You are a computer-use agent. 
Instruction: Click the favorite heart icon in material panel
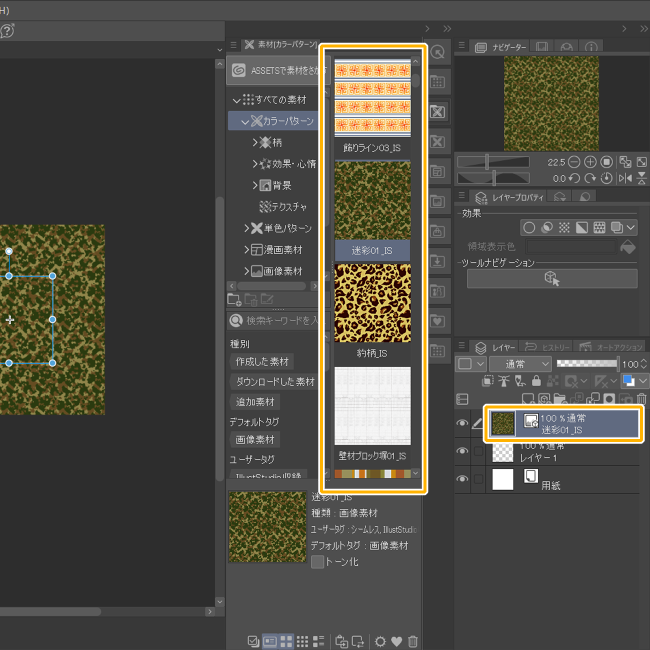(397, 642)
